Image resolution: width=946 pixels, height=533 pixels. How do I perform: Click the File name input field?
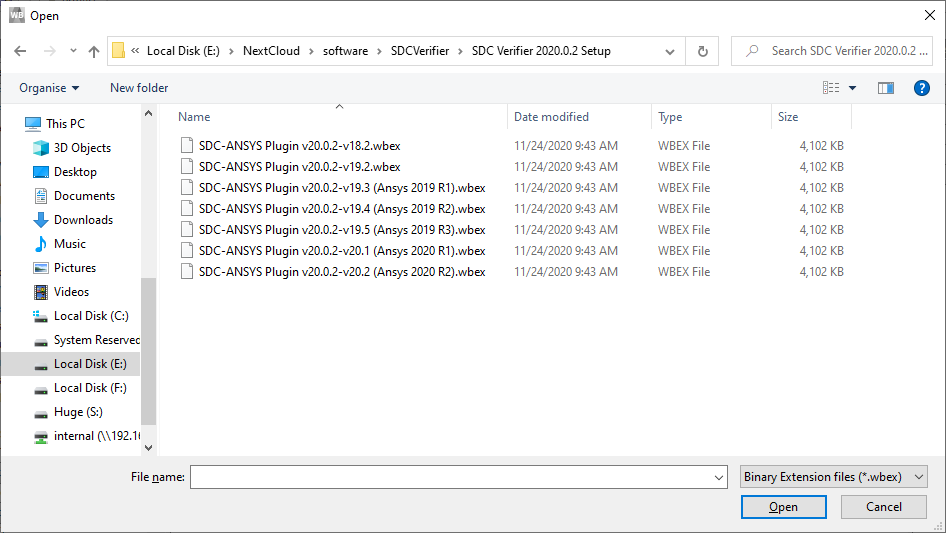(x=451, y=477)
